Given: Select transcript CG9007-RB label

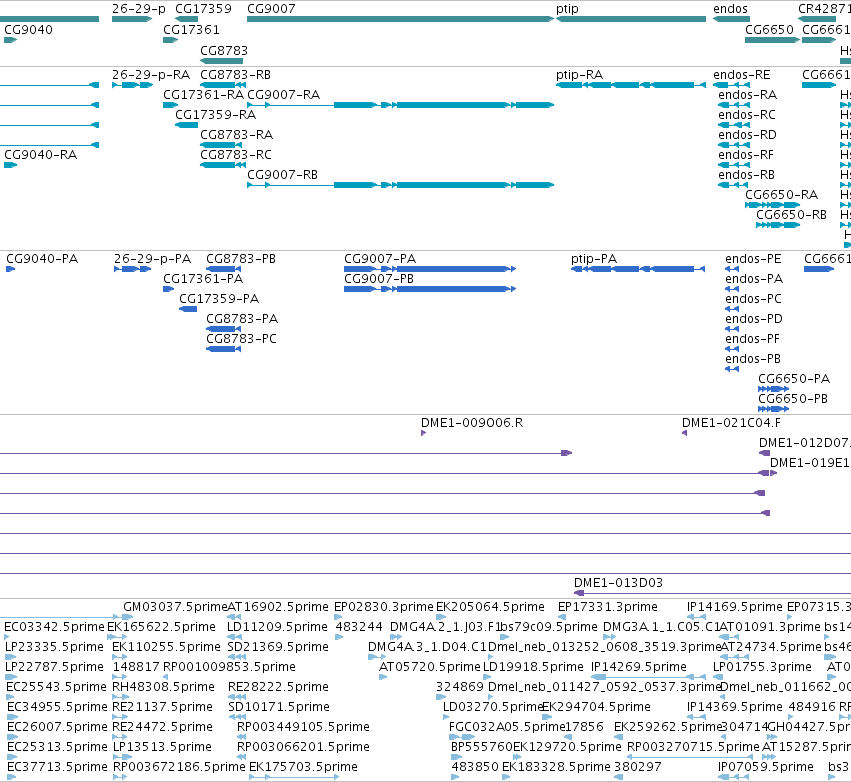Looking at the screenshot, I should coord(282,175).
